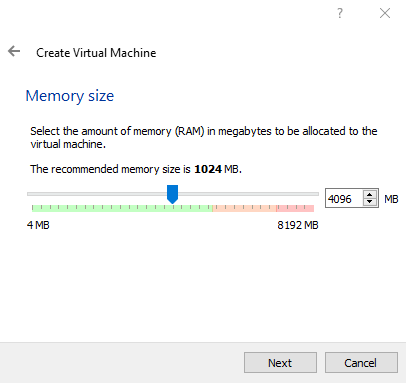
Task: Click slider track right of the handle
Action: (x=248, y=194)
